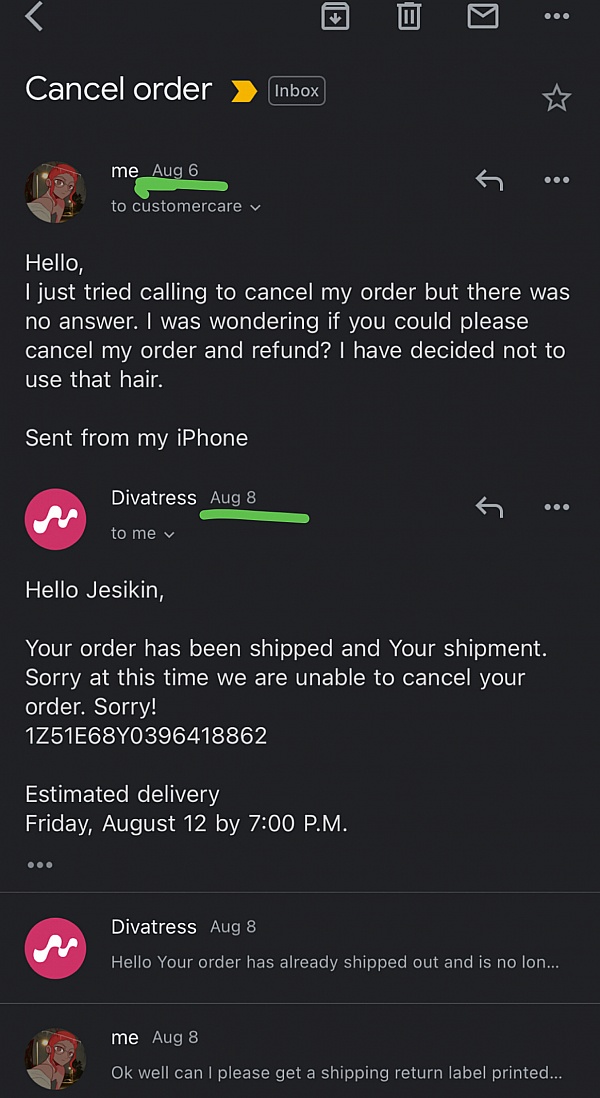The height and width of the screenshot is (1098, 600).
Task: Open more options for Divatress message
Action: click(556, 508)
